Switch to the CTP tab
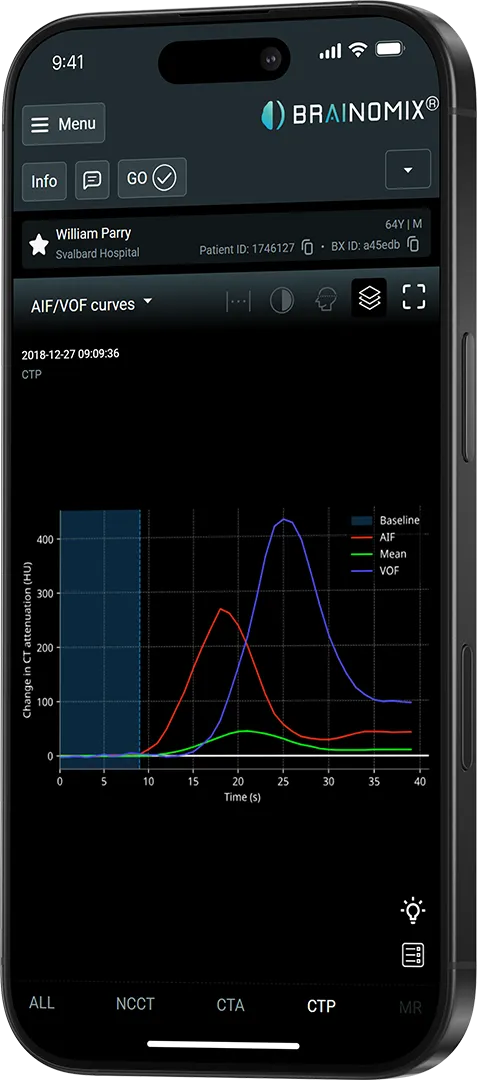Image resolution: width=477 pixels, height=1080 pixels. click(321, 1006)
